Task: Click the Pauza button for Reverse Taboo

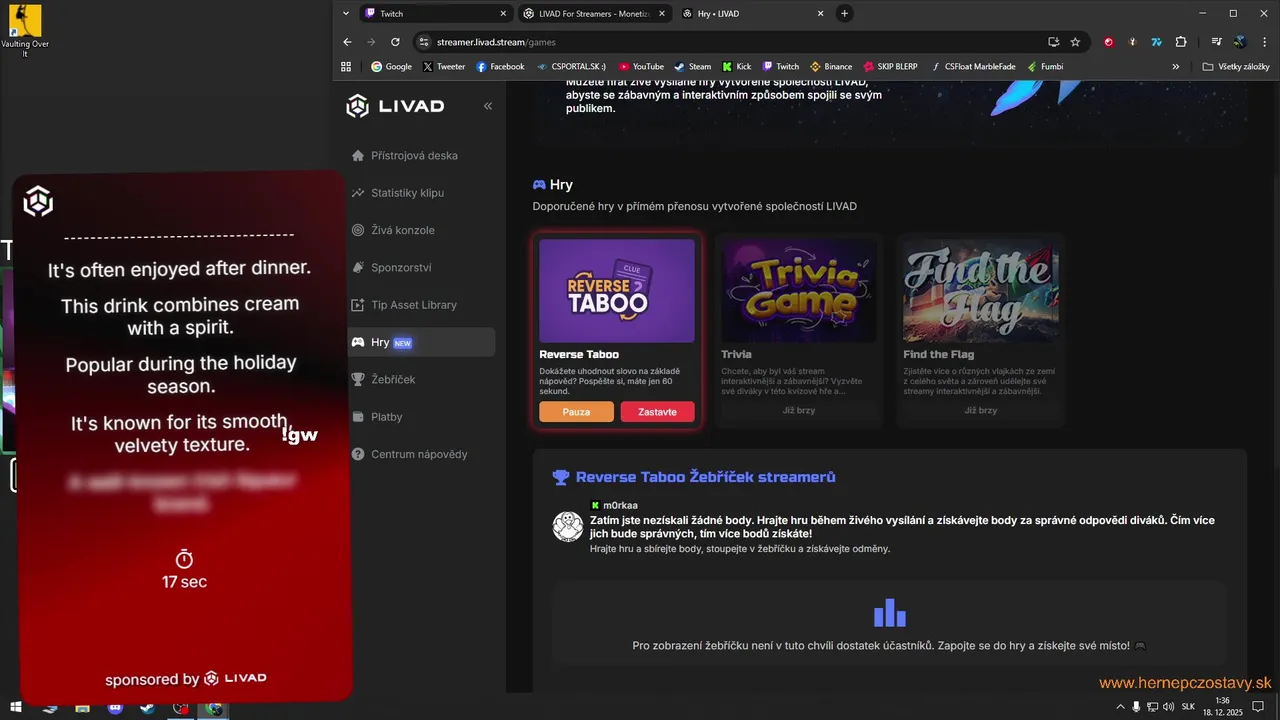Action: 576,412
